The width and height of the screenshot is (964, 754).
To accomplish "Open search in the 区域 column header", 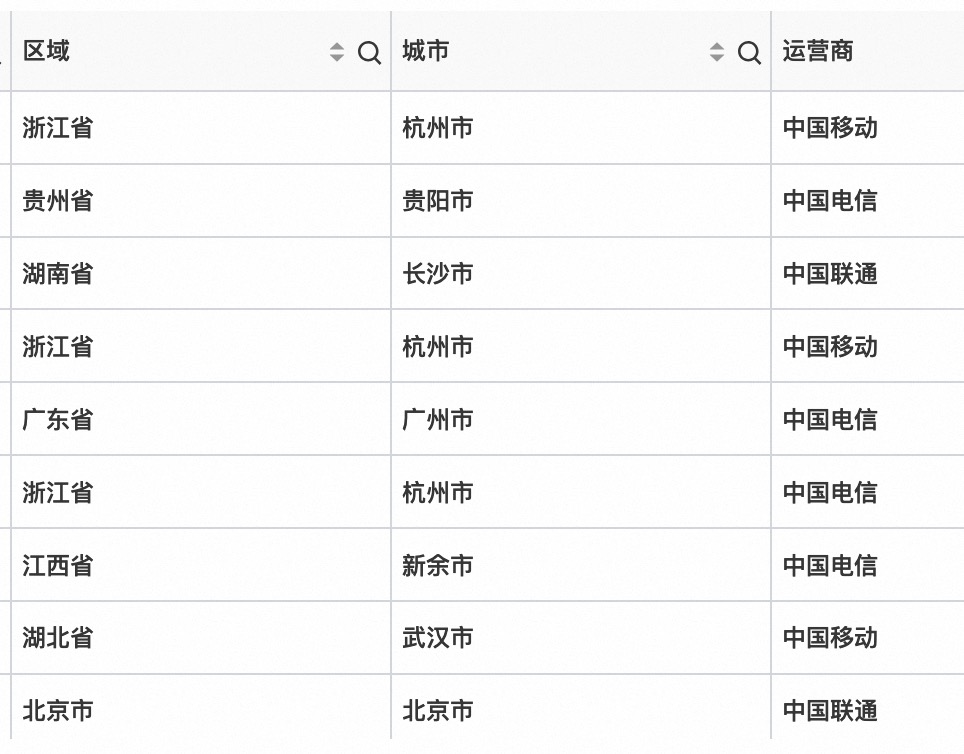I will (369, 53).
